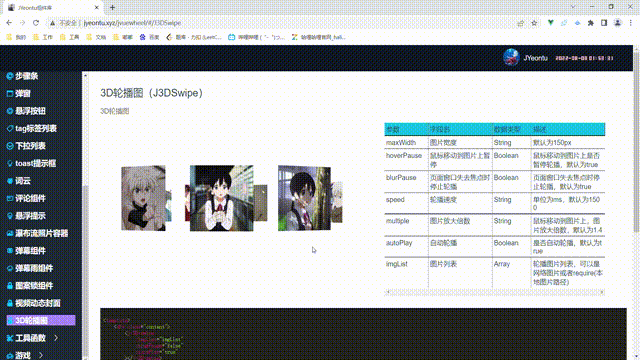
Task: Click the JYeontu globe avatar
Action: click(511, 58)
